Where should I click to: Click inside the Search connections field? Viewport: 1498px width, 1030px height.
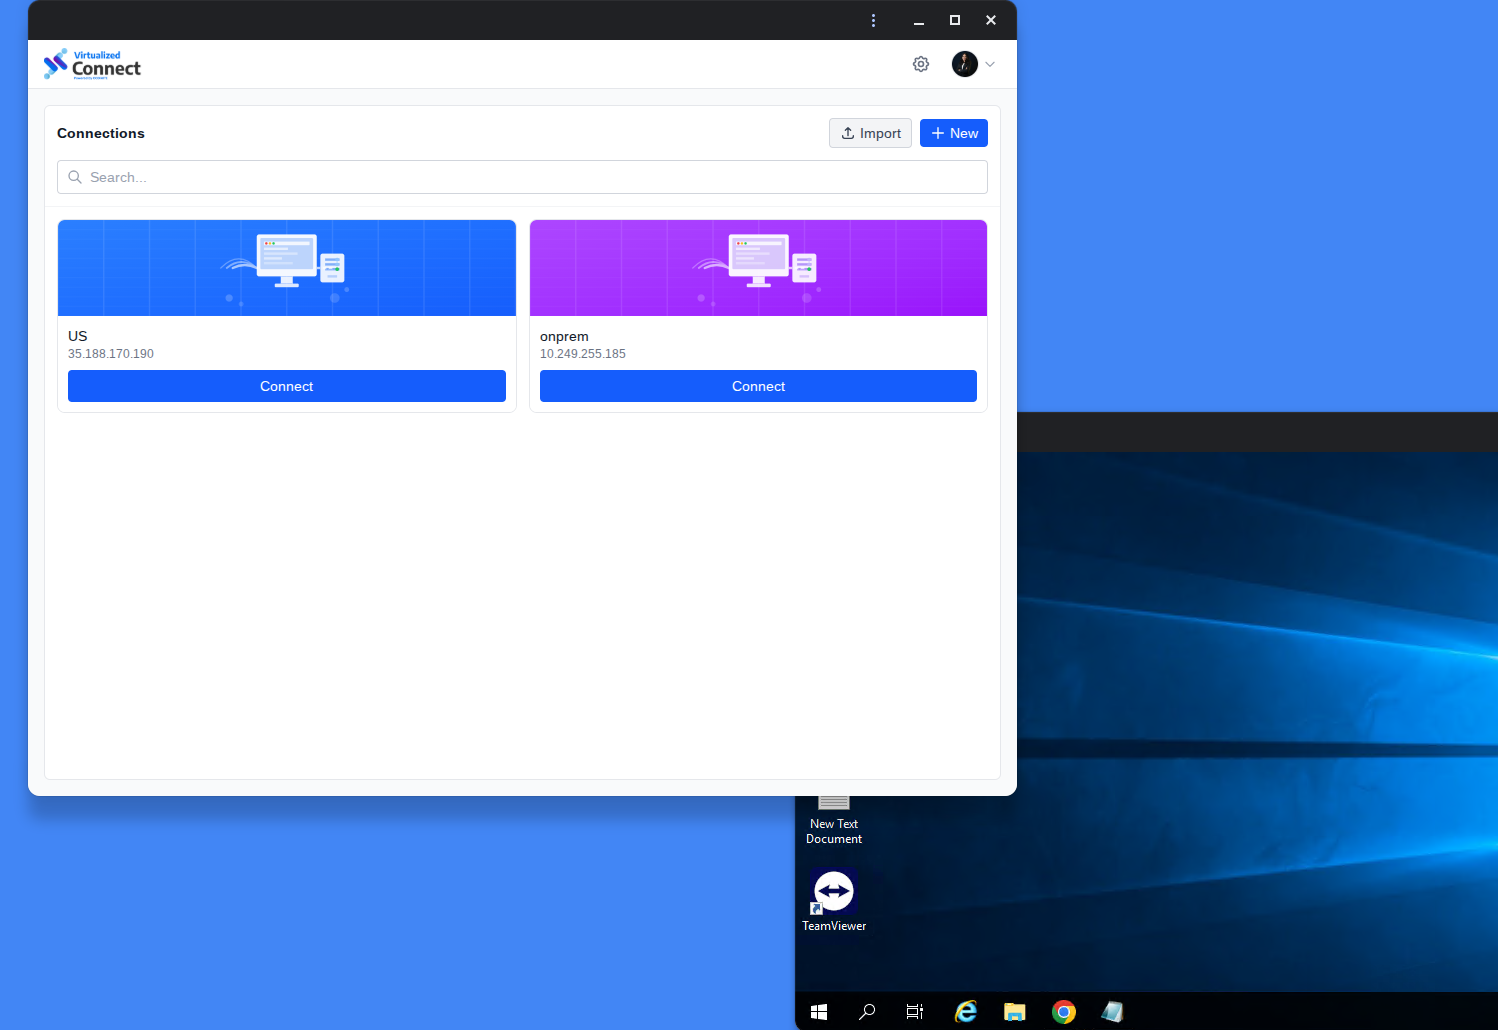point(400,177)
